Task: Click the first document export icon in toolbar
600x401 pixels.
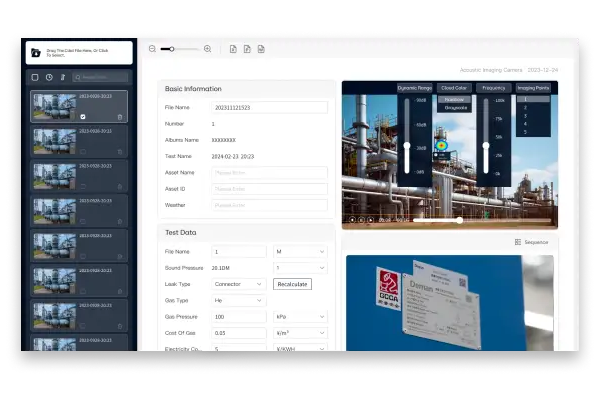Action: point(233,48)
